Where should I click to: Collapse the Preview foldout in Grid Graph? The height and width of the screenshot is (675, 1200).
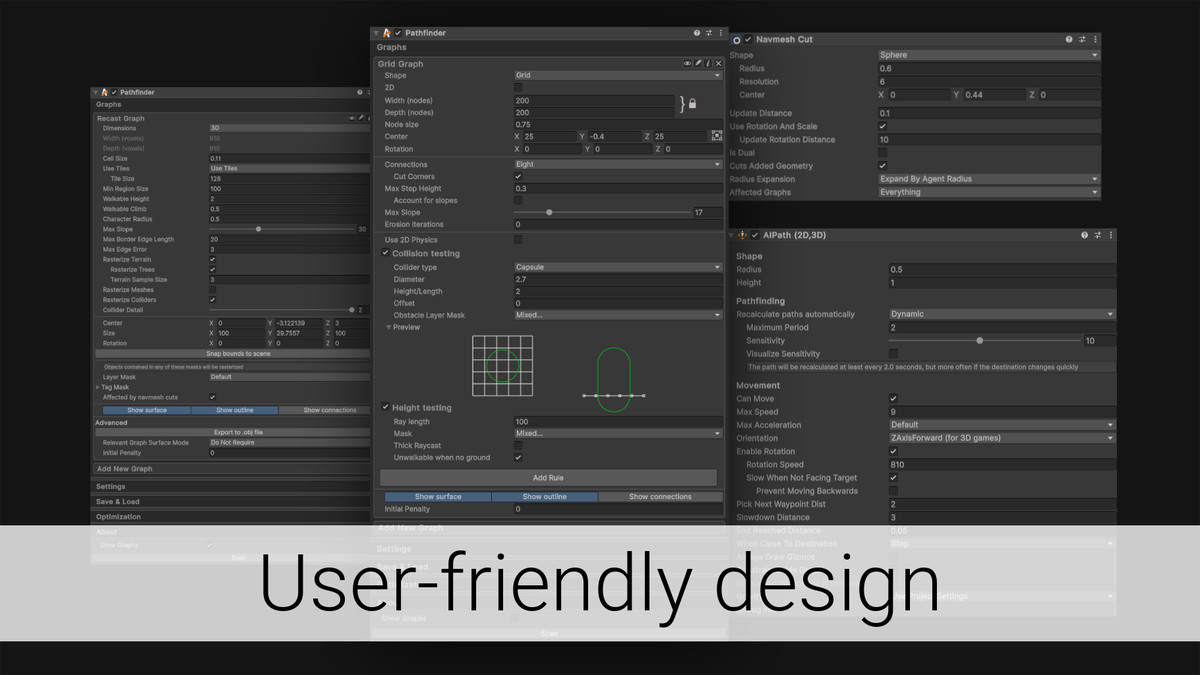[x=388, y=327]
